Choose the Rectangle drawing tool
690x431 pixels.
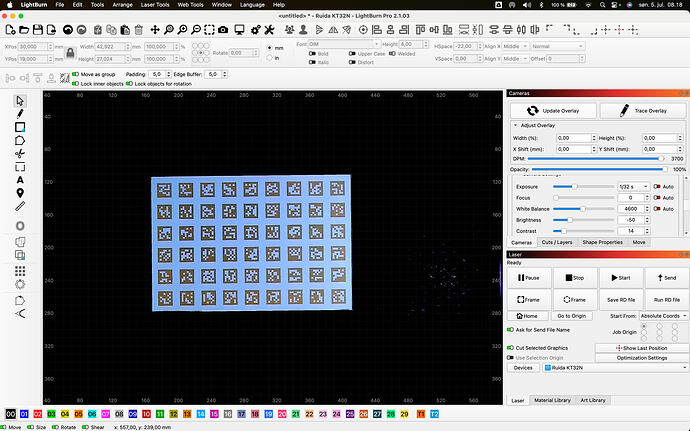coord(20,127)
